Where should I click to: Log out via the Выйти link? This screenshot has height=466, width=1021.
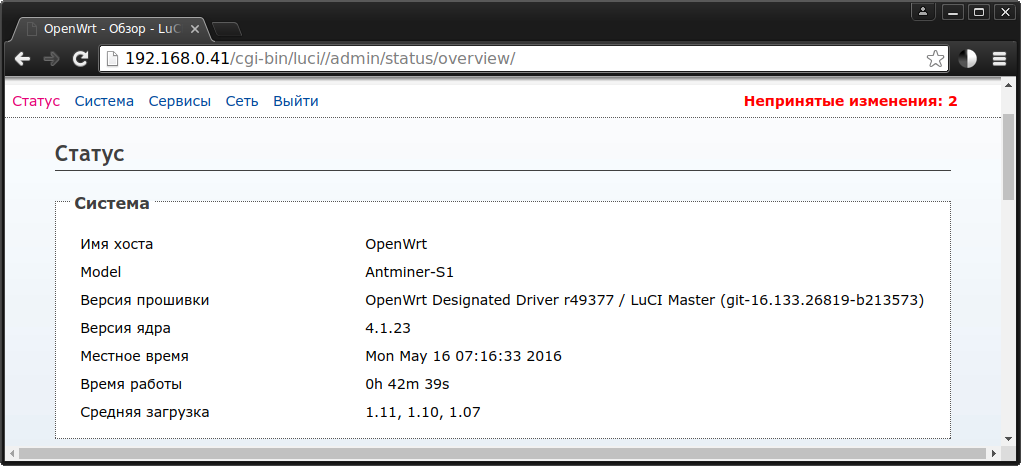296,101
